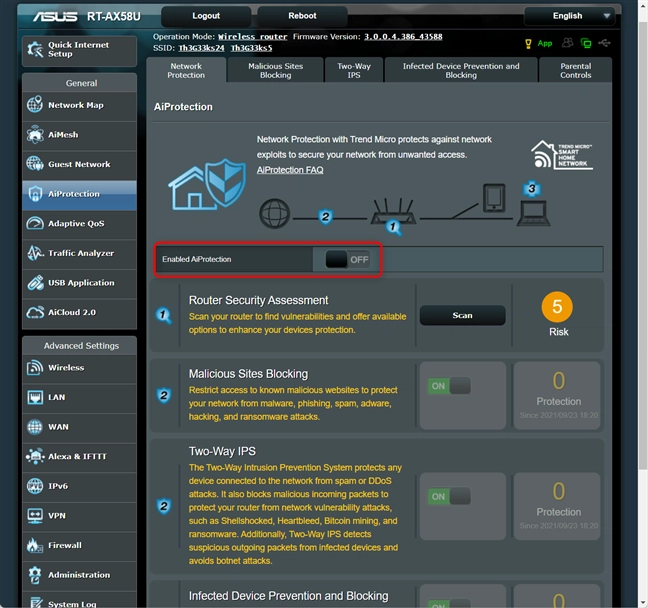Click the App link in header
Screen dimensions: 648x608
pyautogui.click(x=545, y=43)
